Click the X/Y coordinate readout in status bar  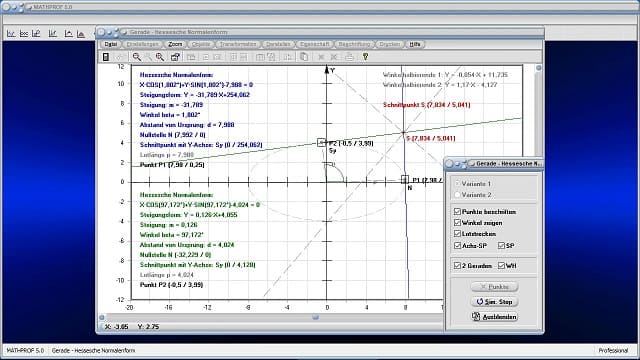[132, 327]
